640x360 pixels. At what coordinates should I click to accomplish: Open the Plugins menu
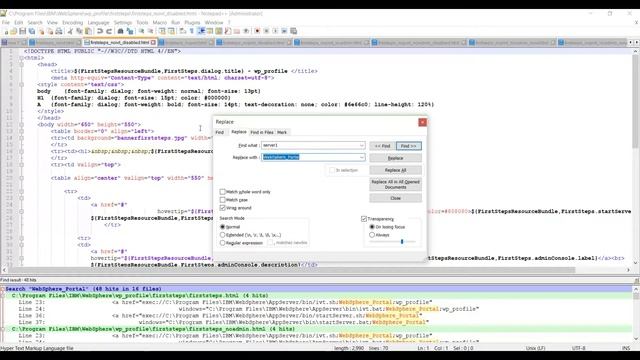point(192,22)
